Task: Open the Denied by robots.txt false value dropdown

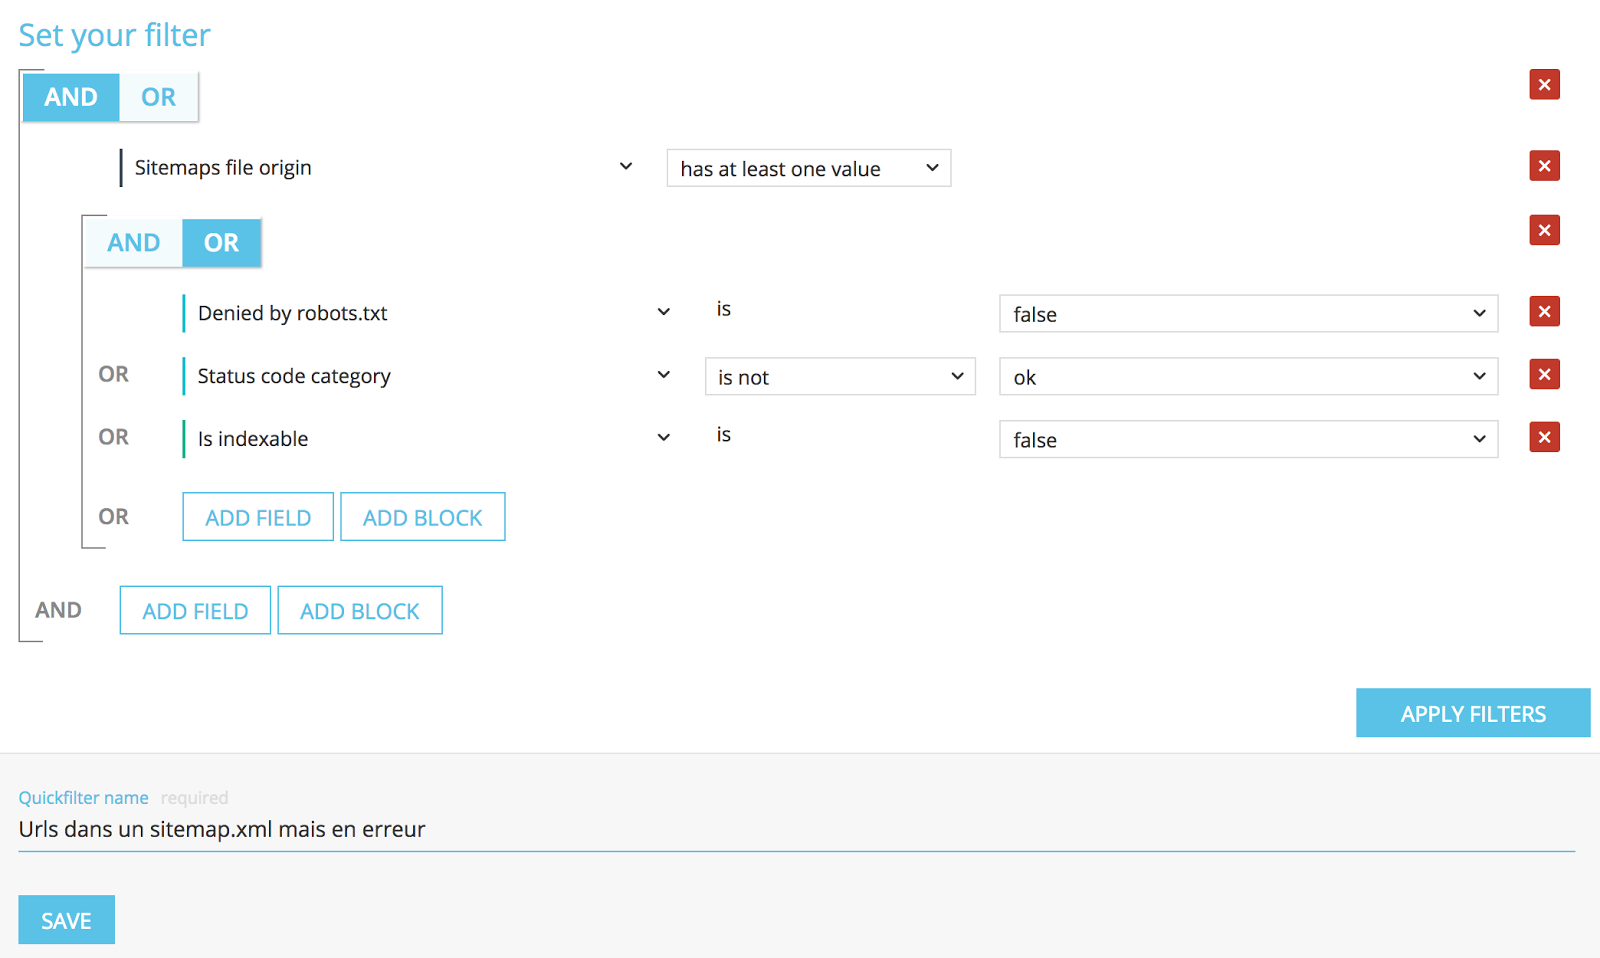Action: 1247,314
